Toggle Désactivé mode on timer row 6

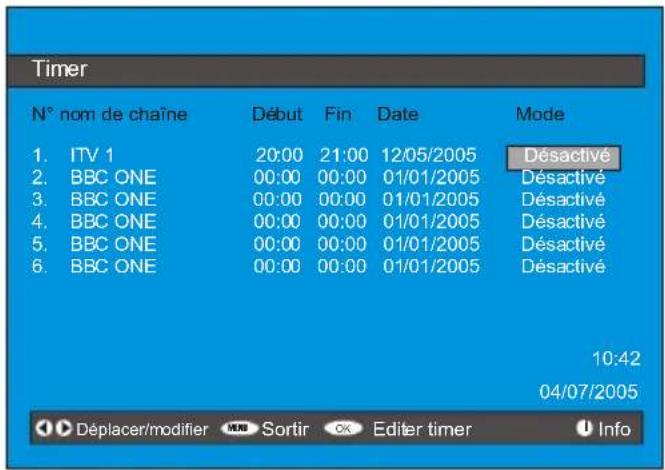[x=563, y=266]
